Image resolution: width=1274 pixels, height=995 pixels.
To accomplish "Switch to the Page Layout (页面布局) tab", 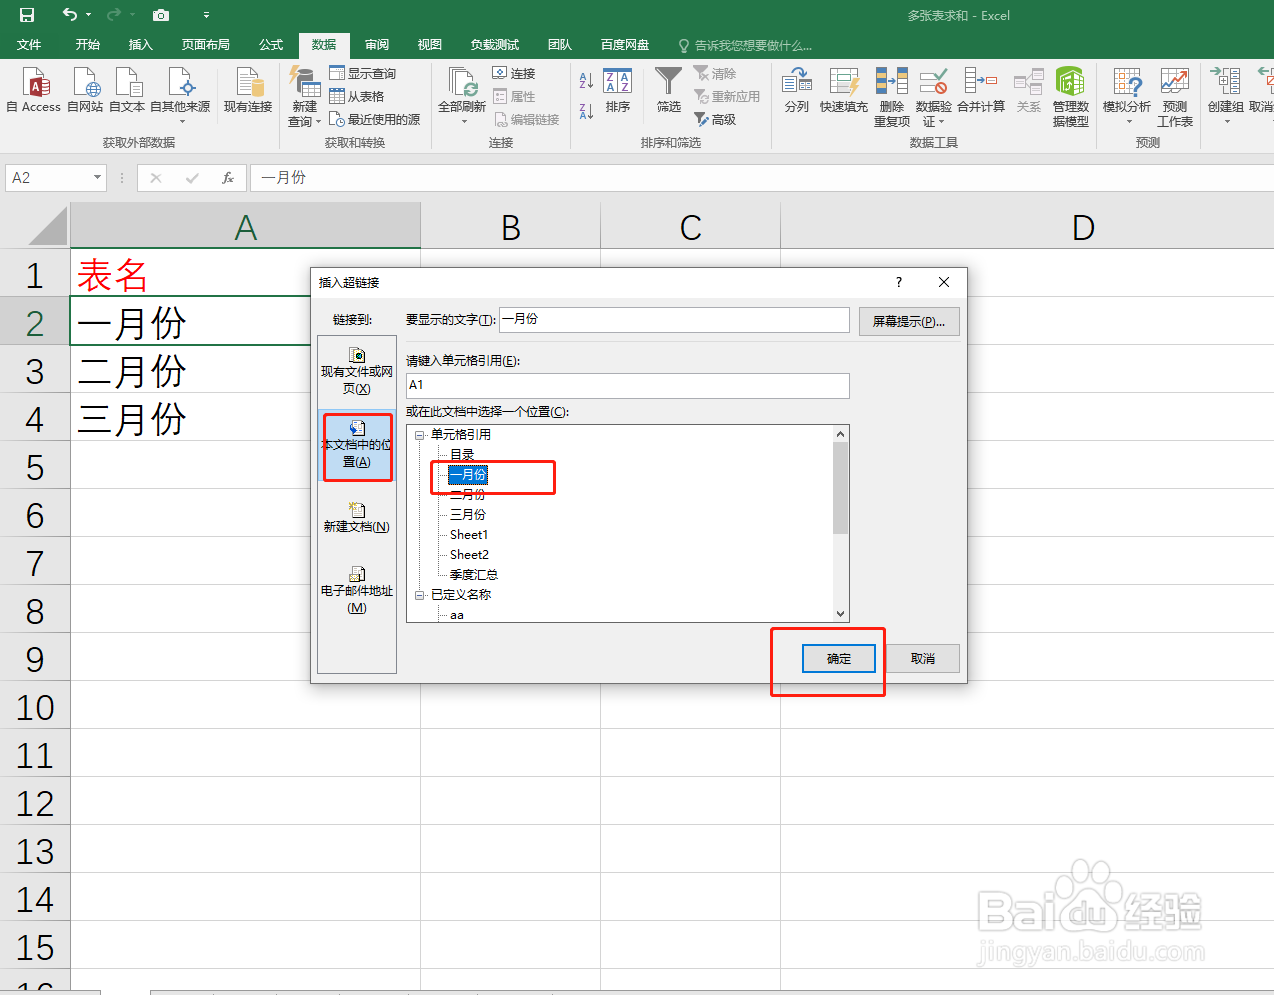I will point(205,45).
